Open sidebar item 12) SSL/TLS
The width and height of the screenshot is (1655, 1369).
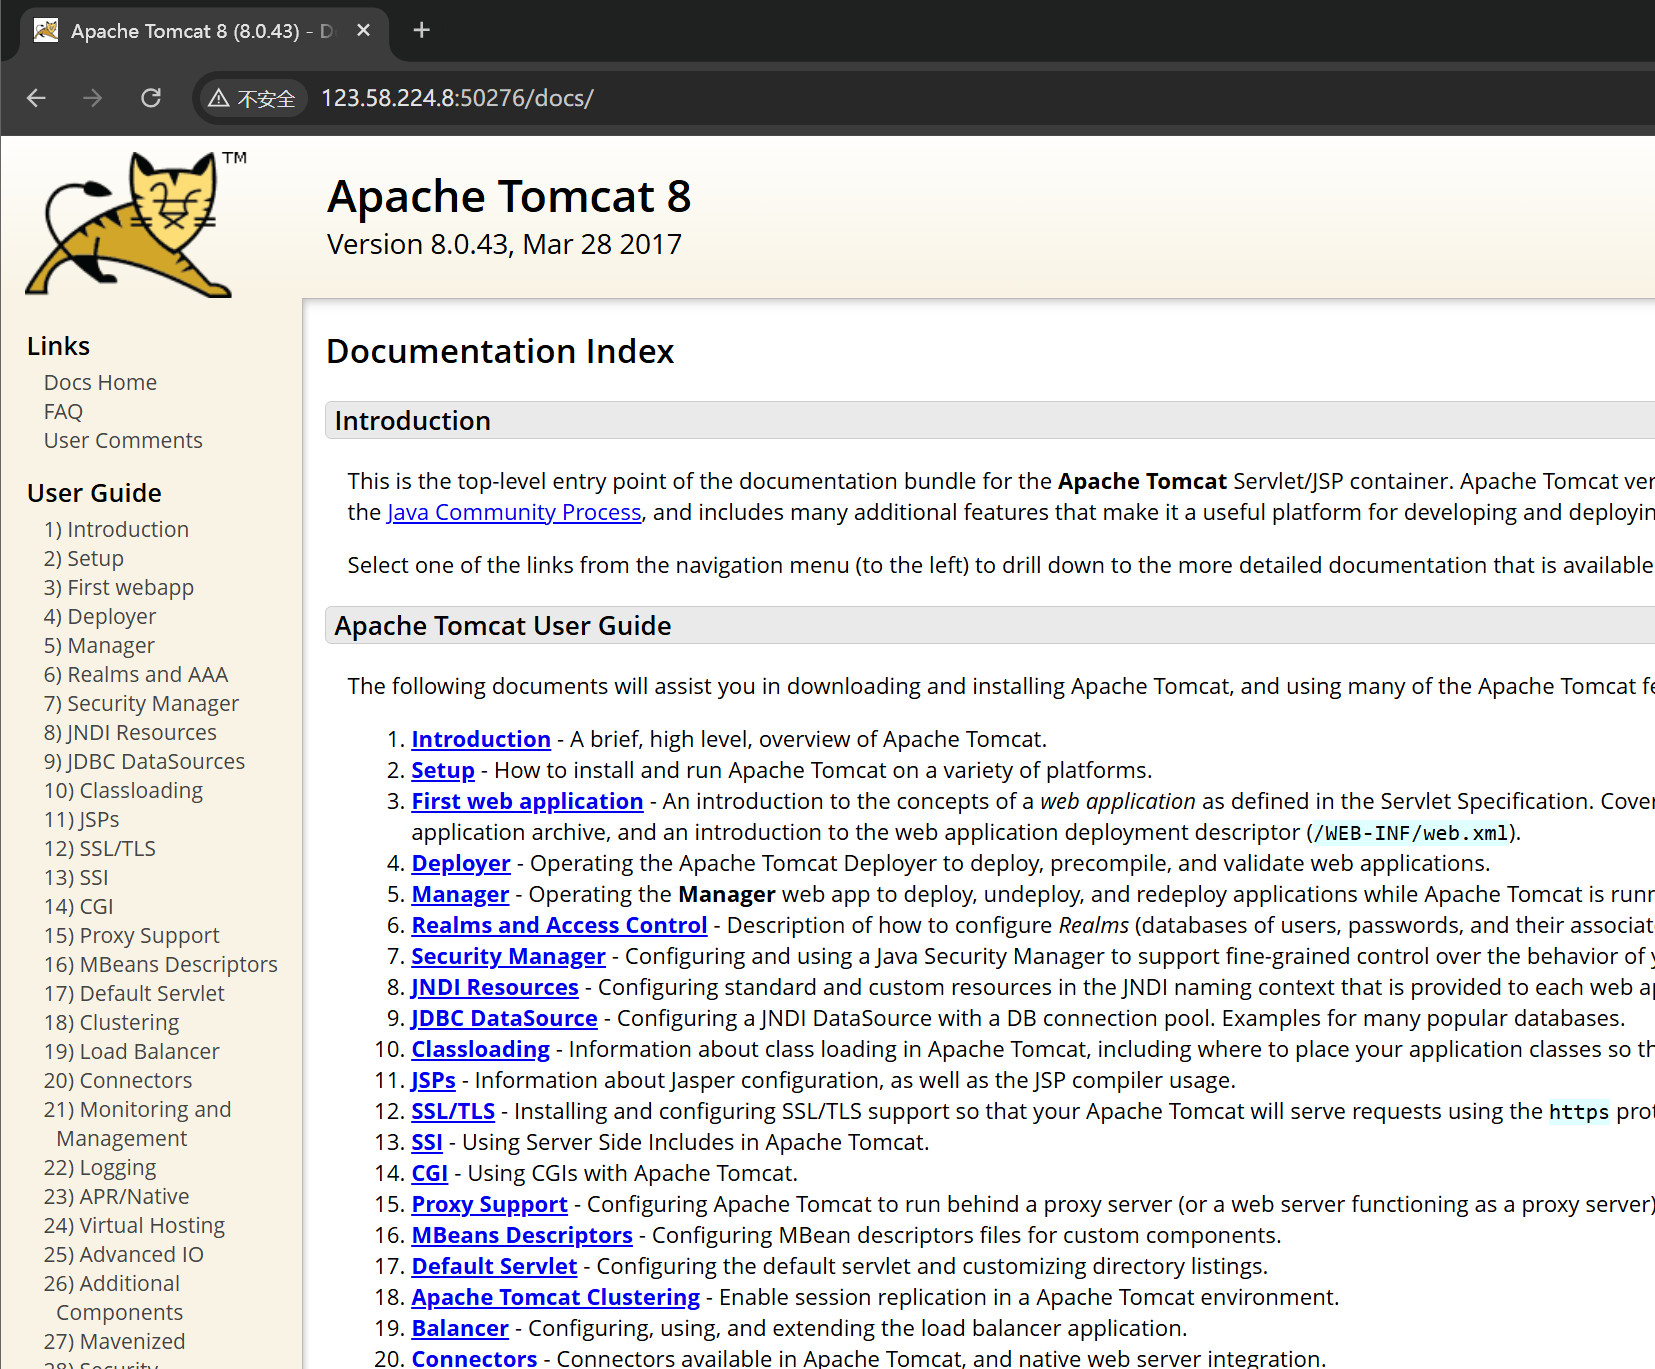(x=100, y=848)
